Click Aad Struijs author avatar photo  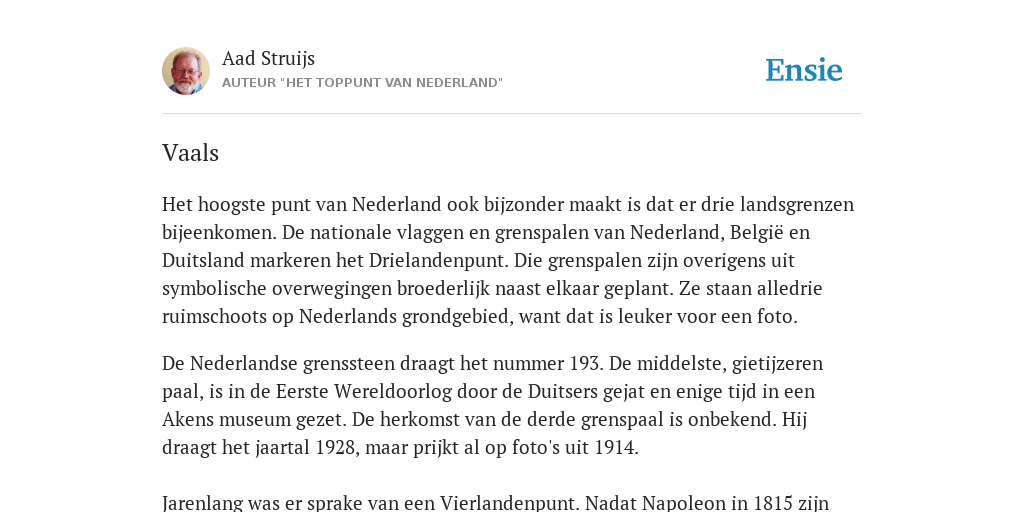(186, 71)
